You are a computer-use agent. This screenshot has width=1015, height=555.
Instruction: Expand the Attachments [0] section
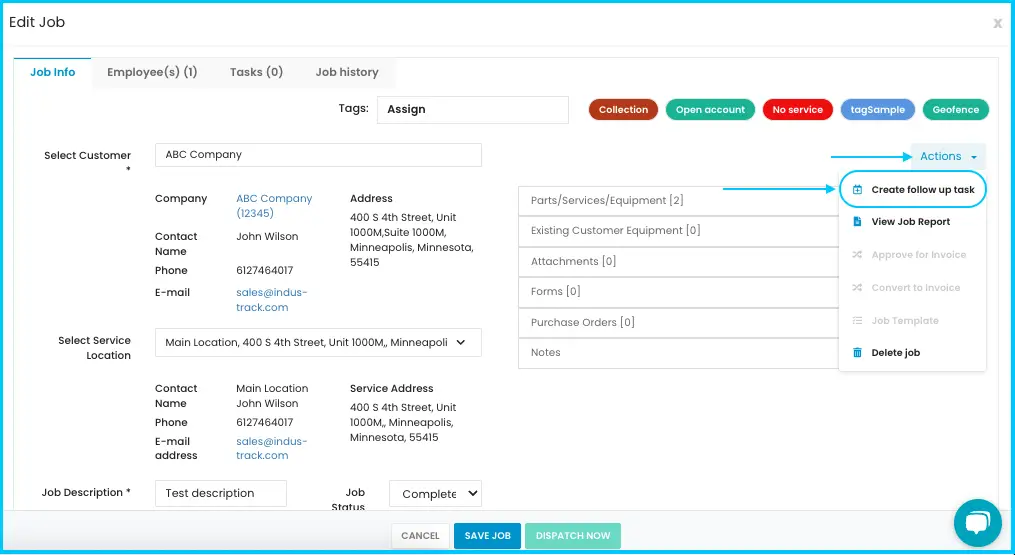pos(678,262)
